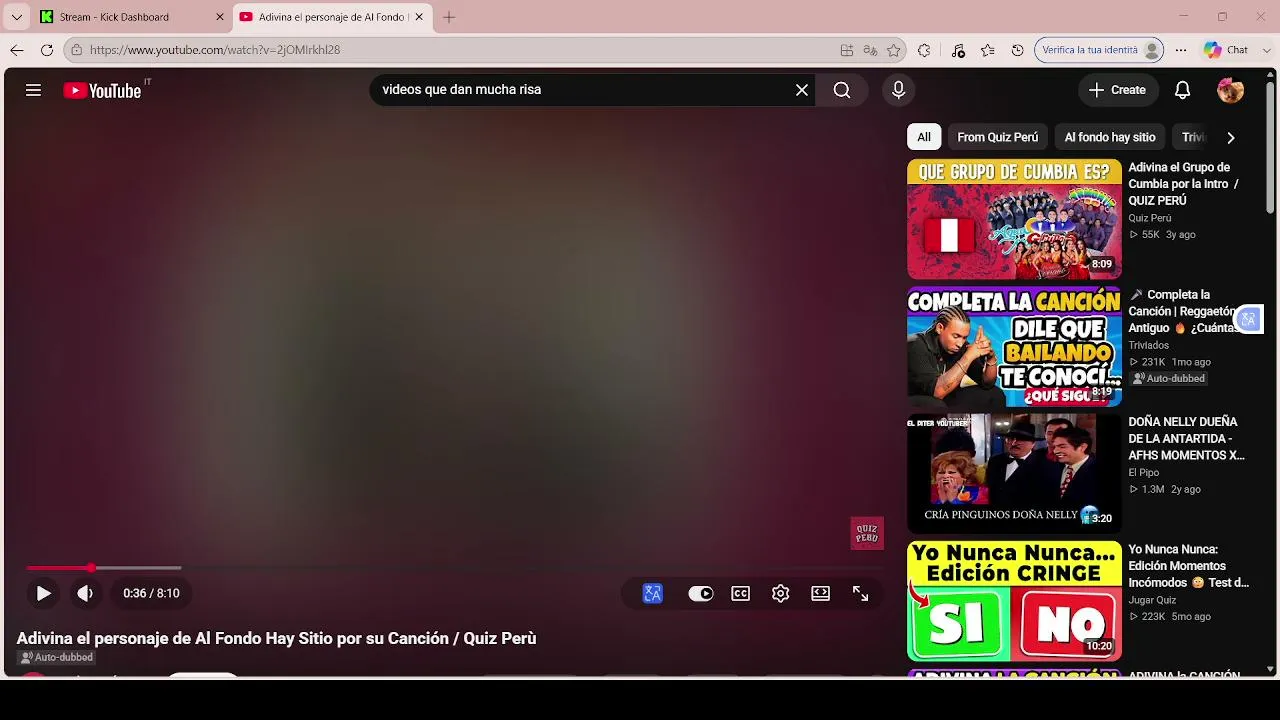The width and height of the screenshot is (1280, 720).
Task: Close the Stream - Kick Dashboard tab
Action: tap(220, 17)
